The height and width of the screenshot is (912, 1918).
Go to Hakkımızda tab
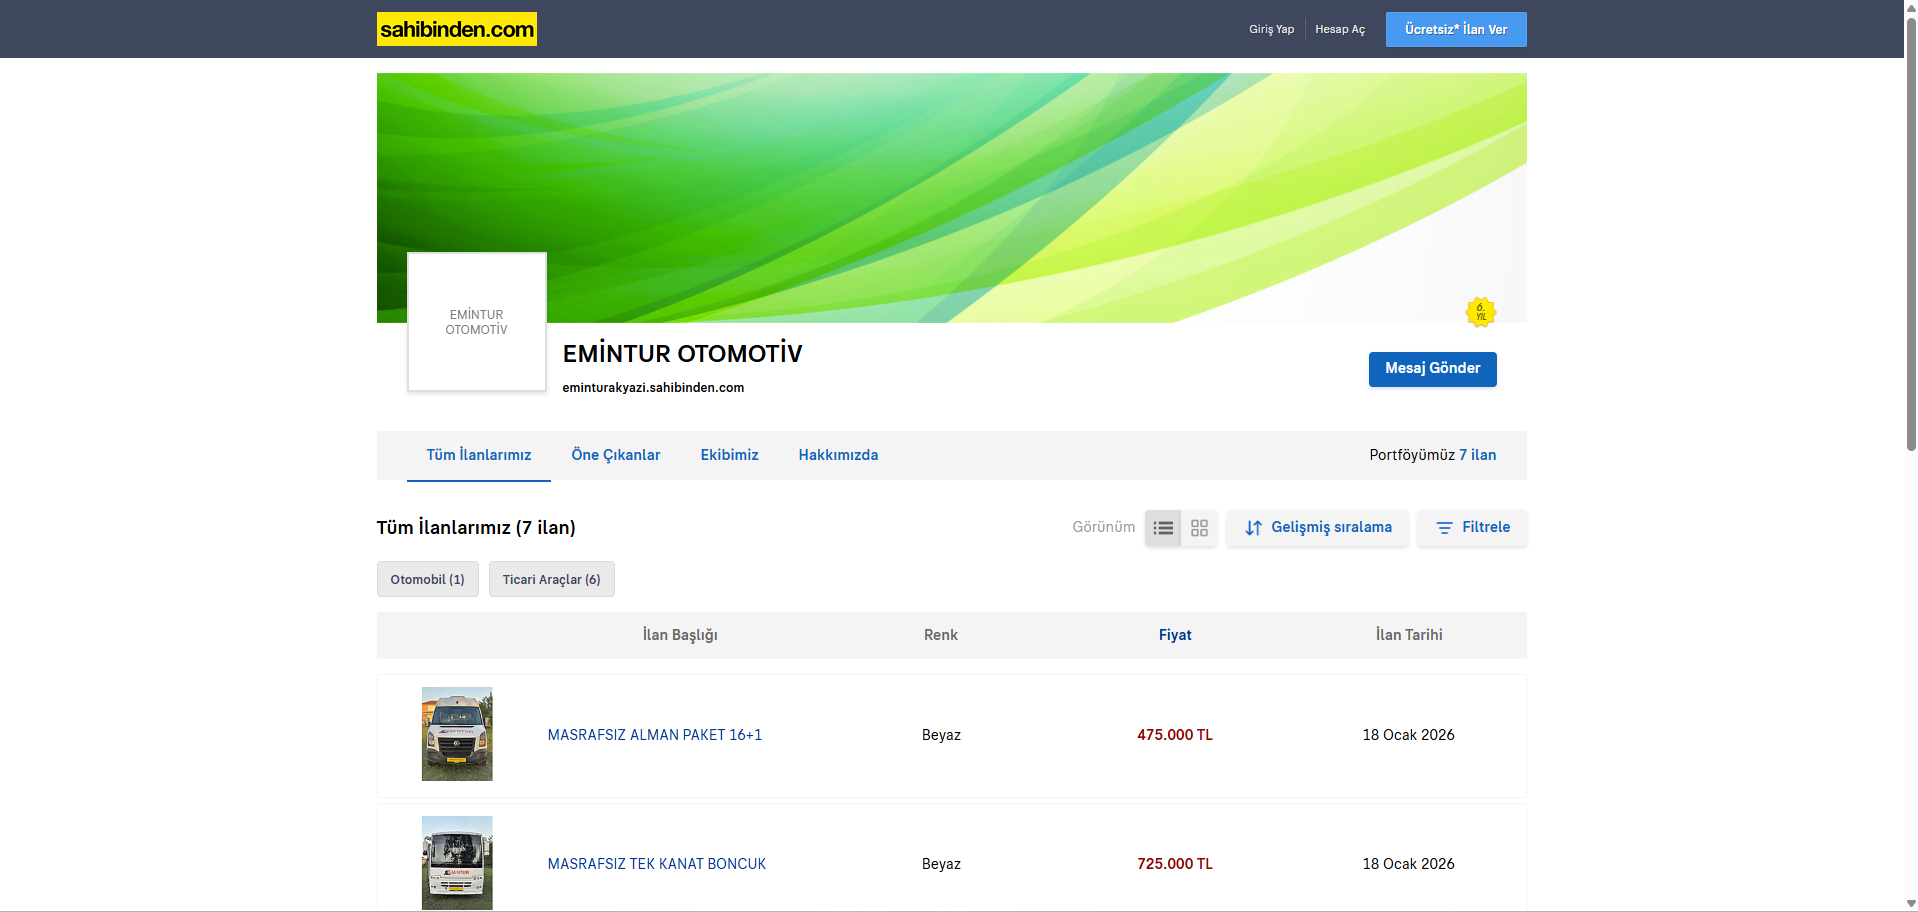click(x=838, y=455)
